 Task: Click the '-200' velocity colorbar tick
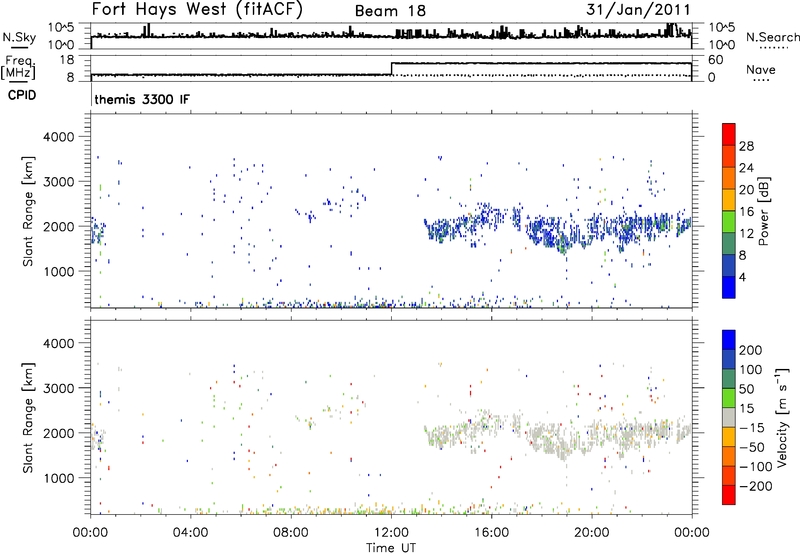pos(756,486)
